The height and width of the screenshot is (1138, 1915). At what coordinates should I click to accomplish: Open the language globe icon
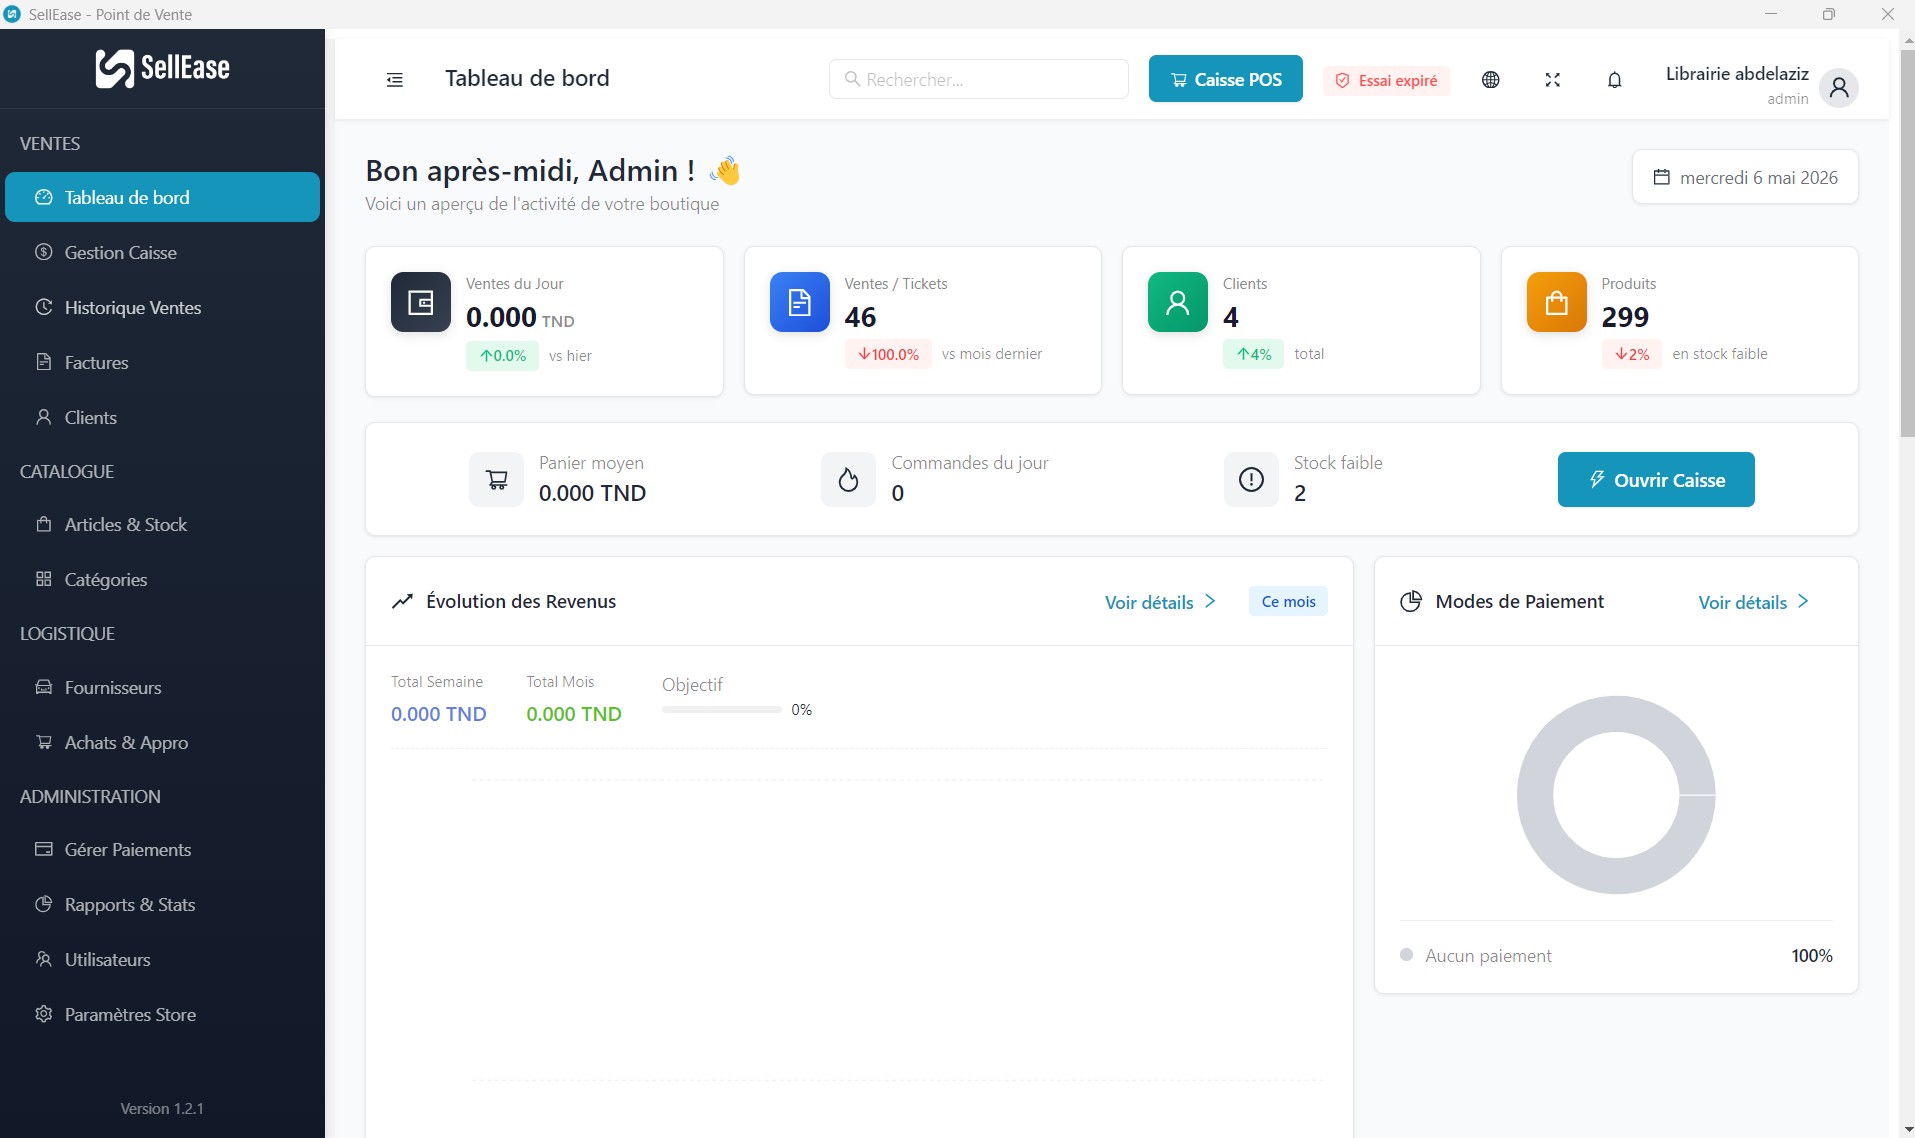pyautogui.click(x=1490, y=80)
